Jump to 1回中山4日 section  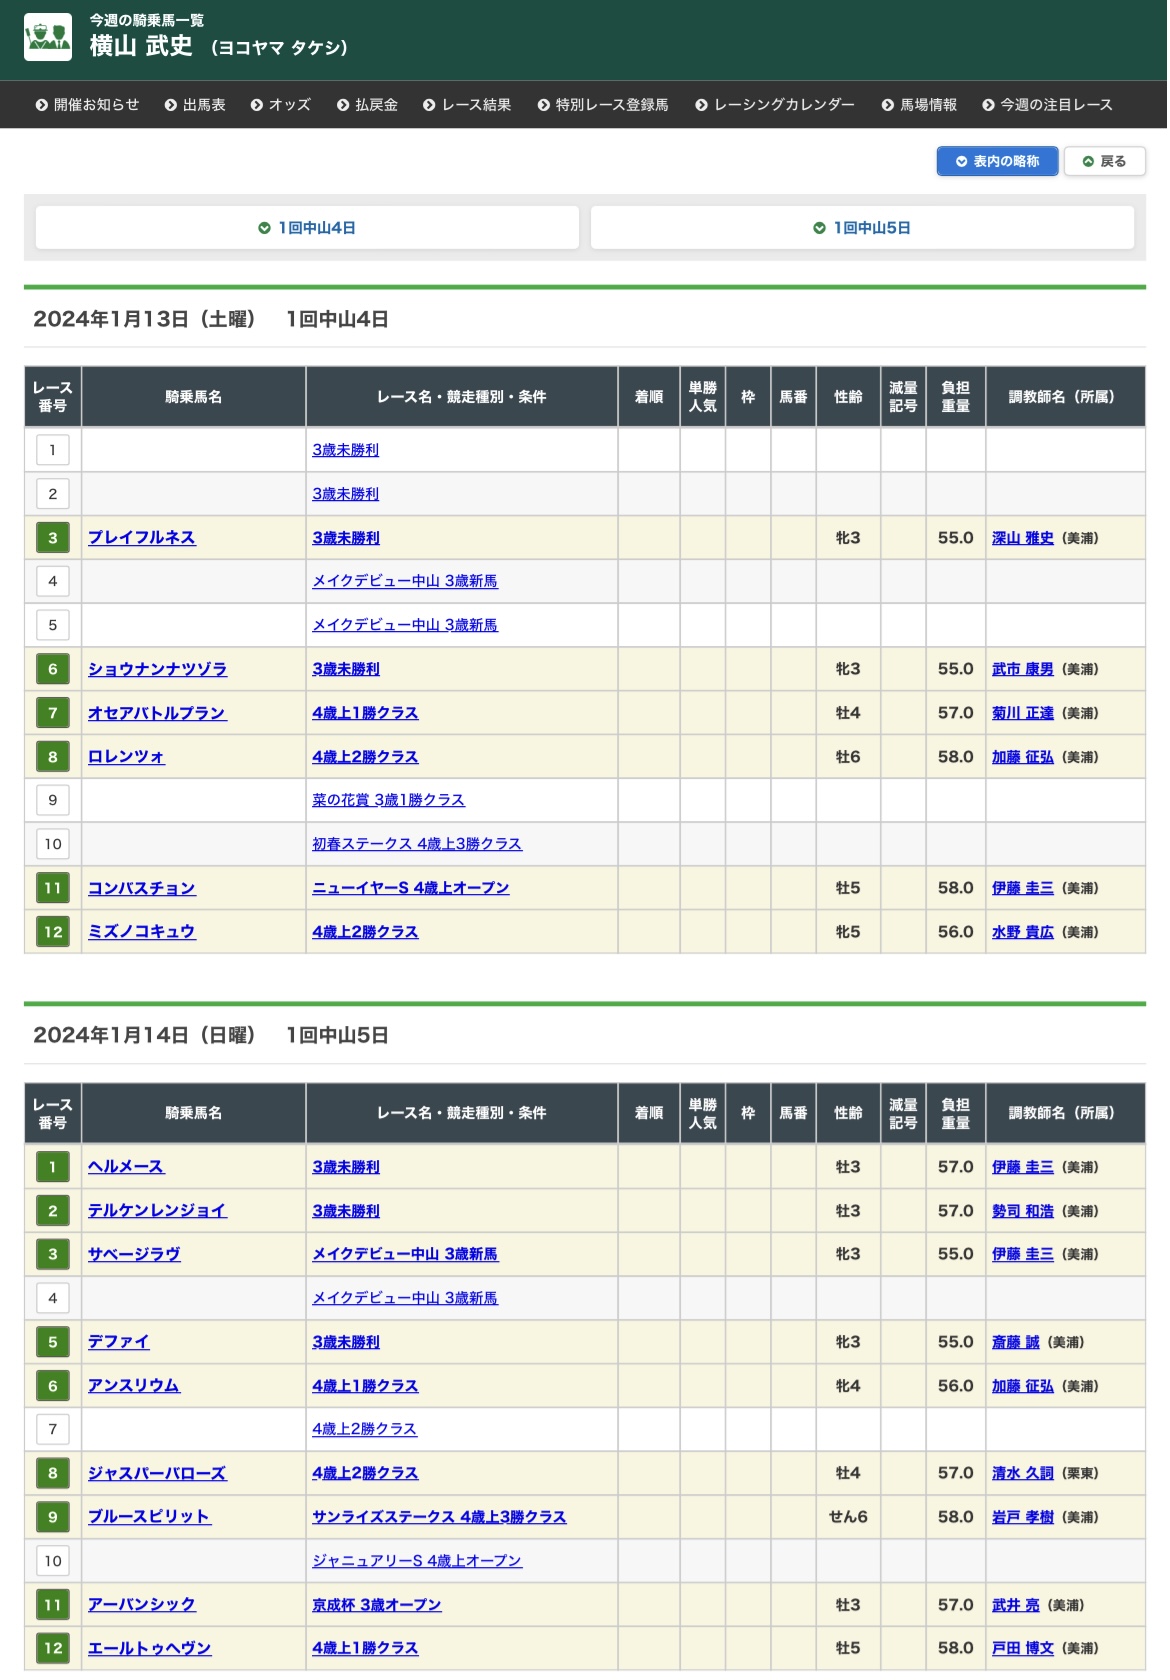click(x=307, y=228)
